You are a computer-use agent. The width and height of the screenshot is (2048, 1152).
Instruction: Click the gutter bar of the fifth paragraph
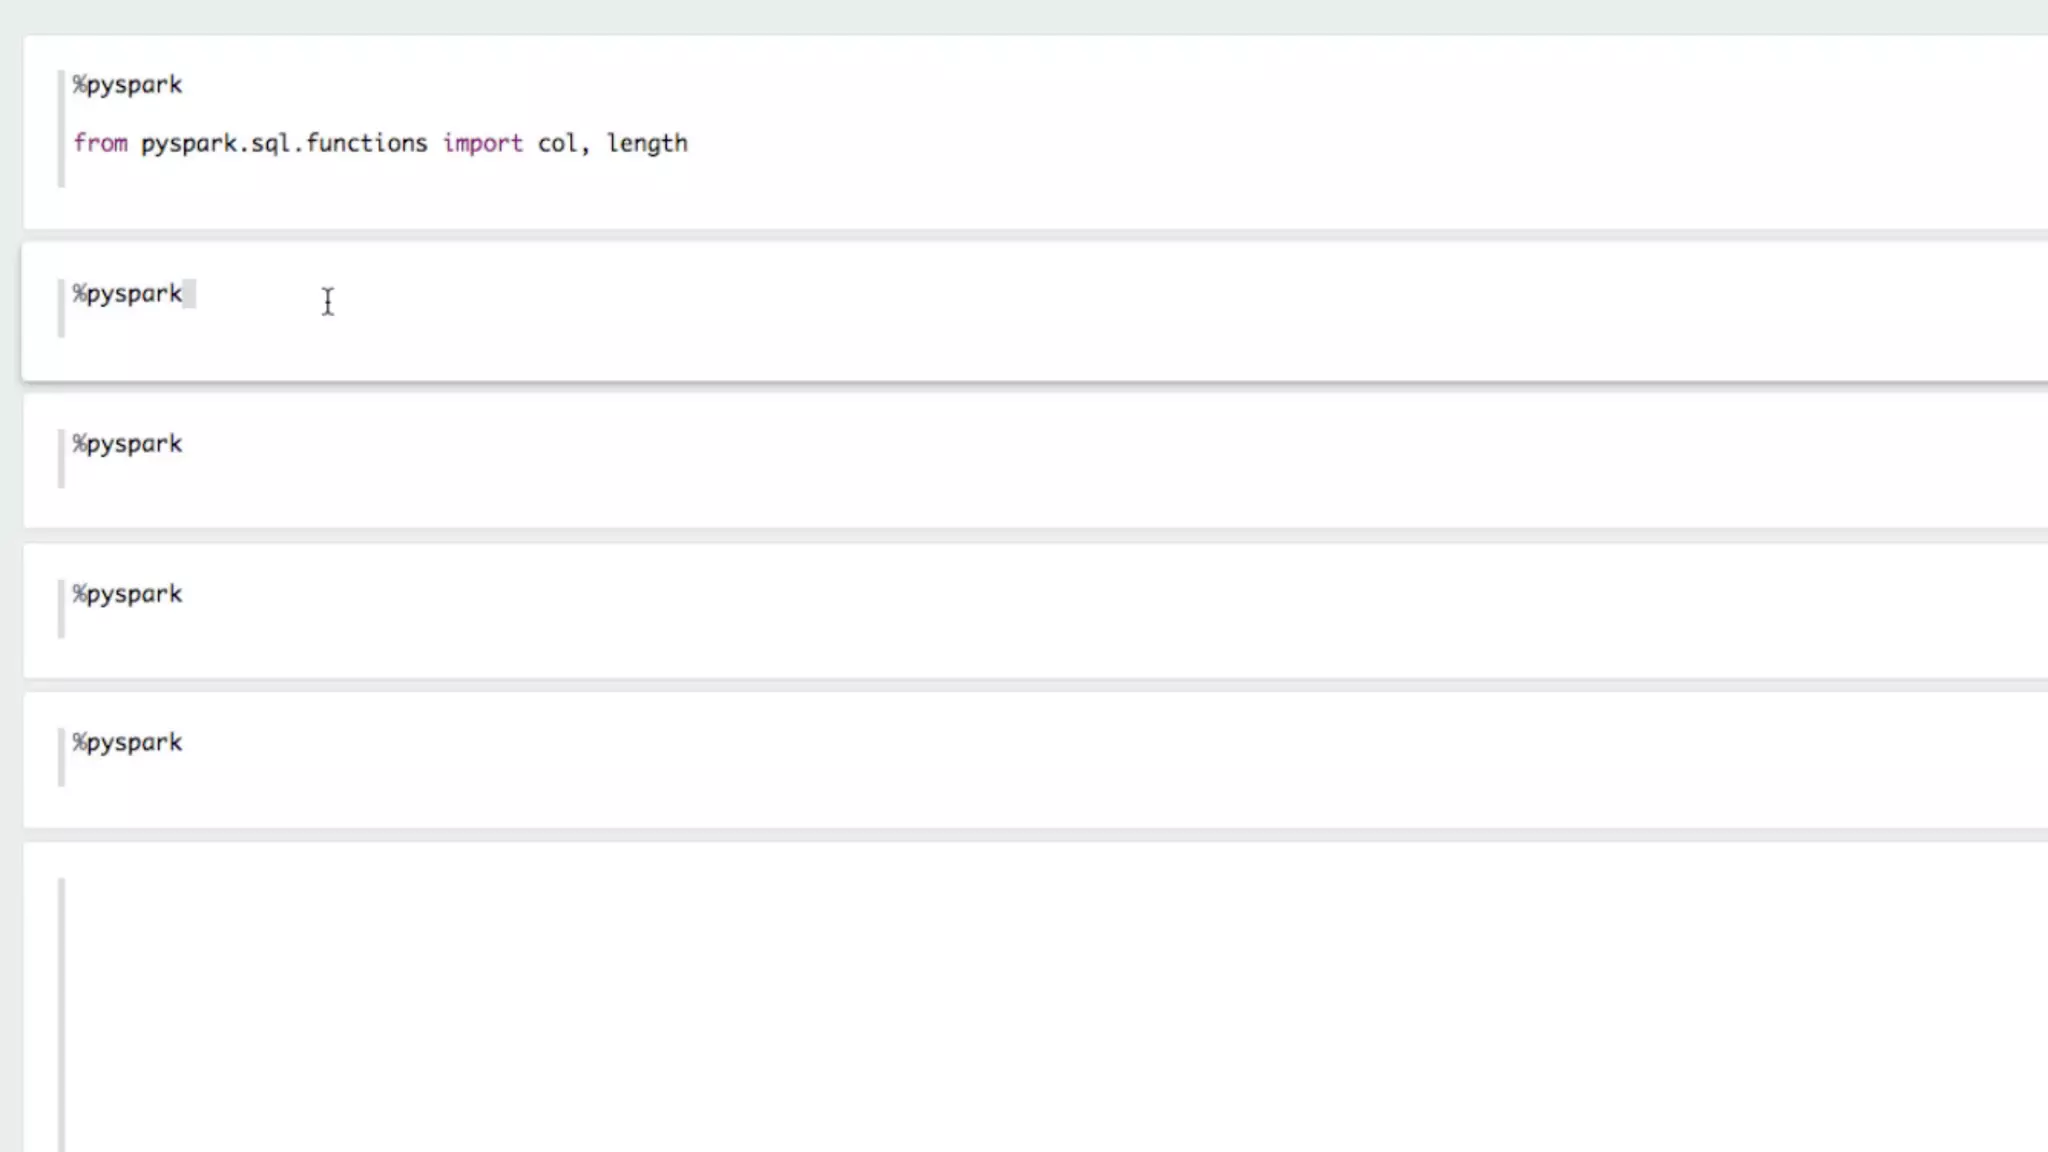tap(61, 757)
